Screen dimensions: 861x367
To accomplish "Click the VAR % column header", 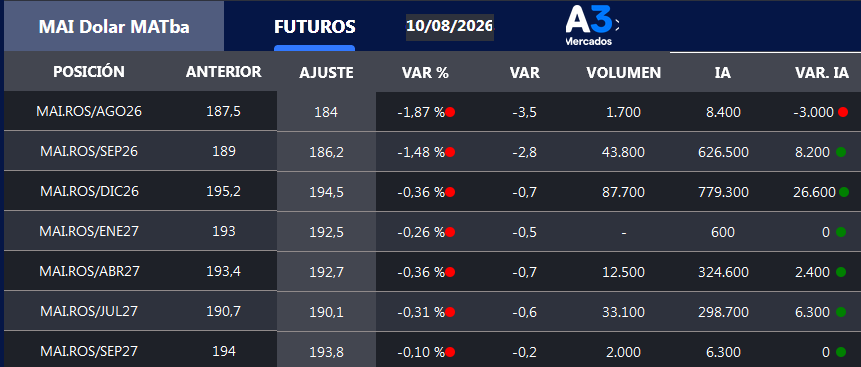I will (425, 73).
